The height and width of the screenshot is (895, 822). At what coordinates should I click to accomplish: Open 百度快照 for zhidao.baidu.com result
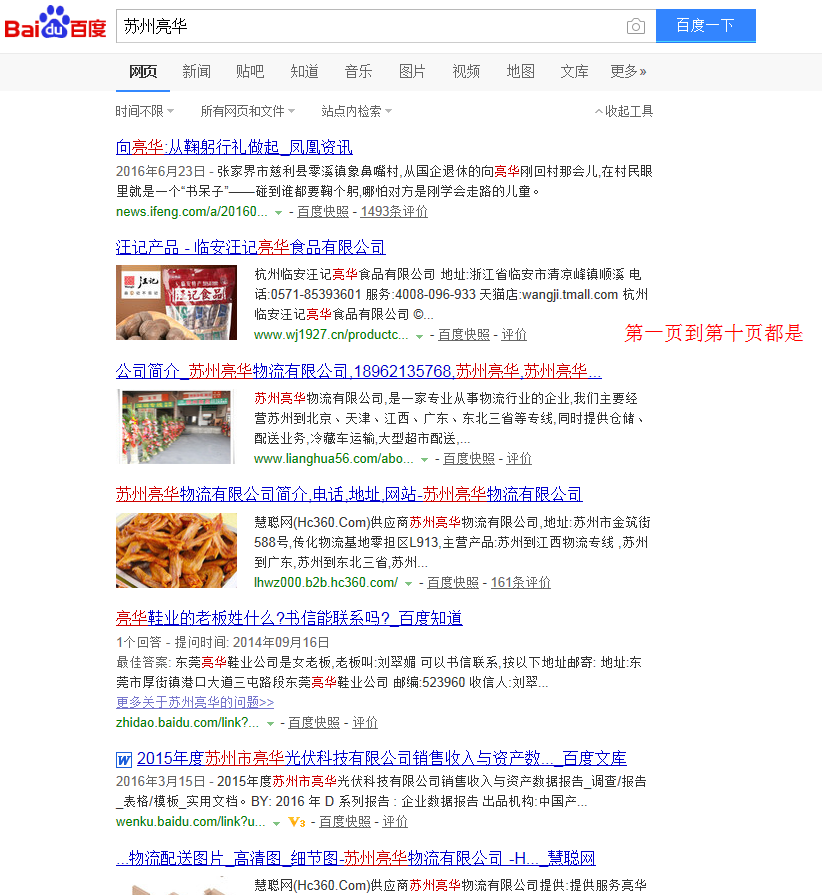tap(313, 723)
